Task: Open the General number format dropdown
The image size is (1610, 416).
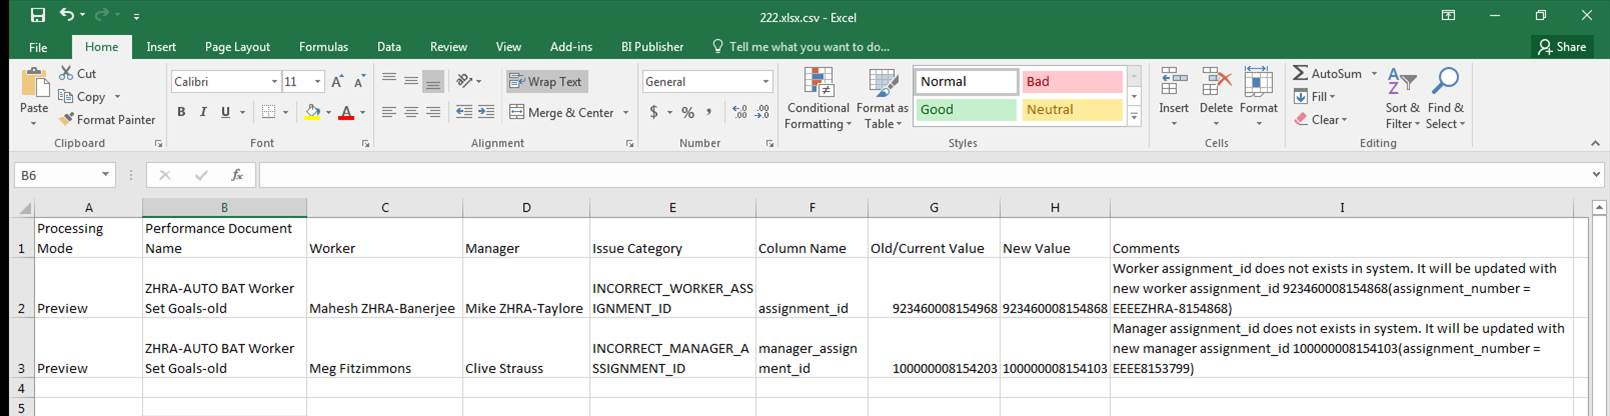Action: coord(766,82)
